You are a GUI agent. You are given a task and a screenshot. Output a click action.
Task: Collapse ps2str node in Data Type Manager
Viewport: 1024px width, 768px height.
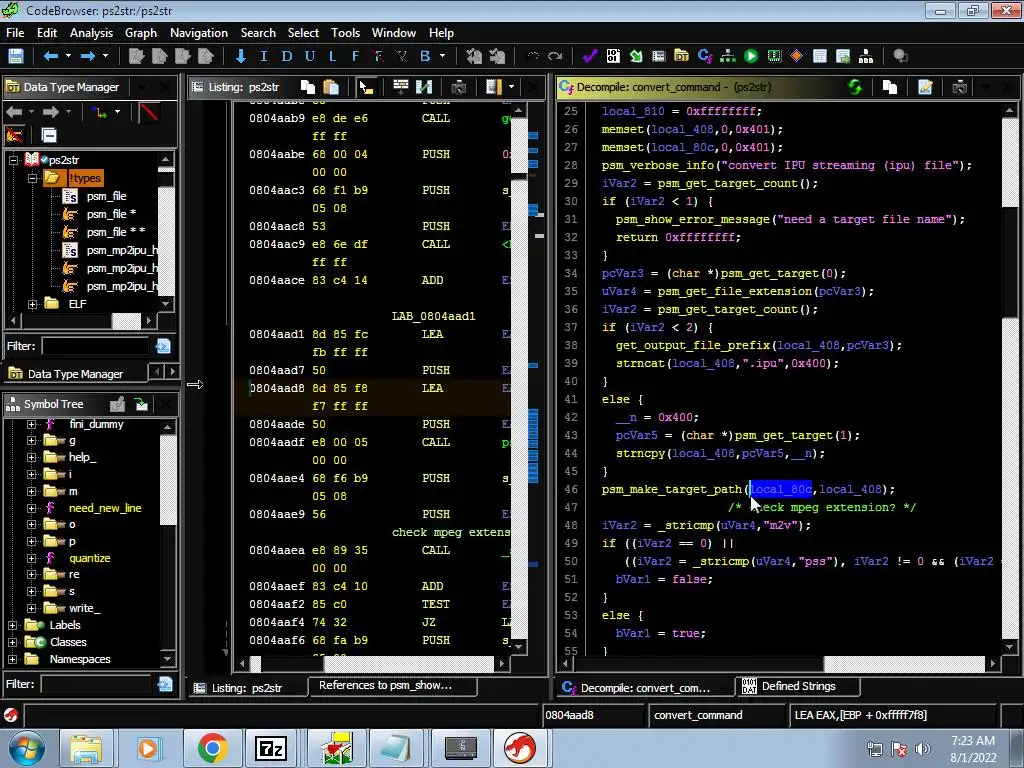tap(13, 159)
